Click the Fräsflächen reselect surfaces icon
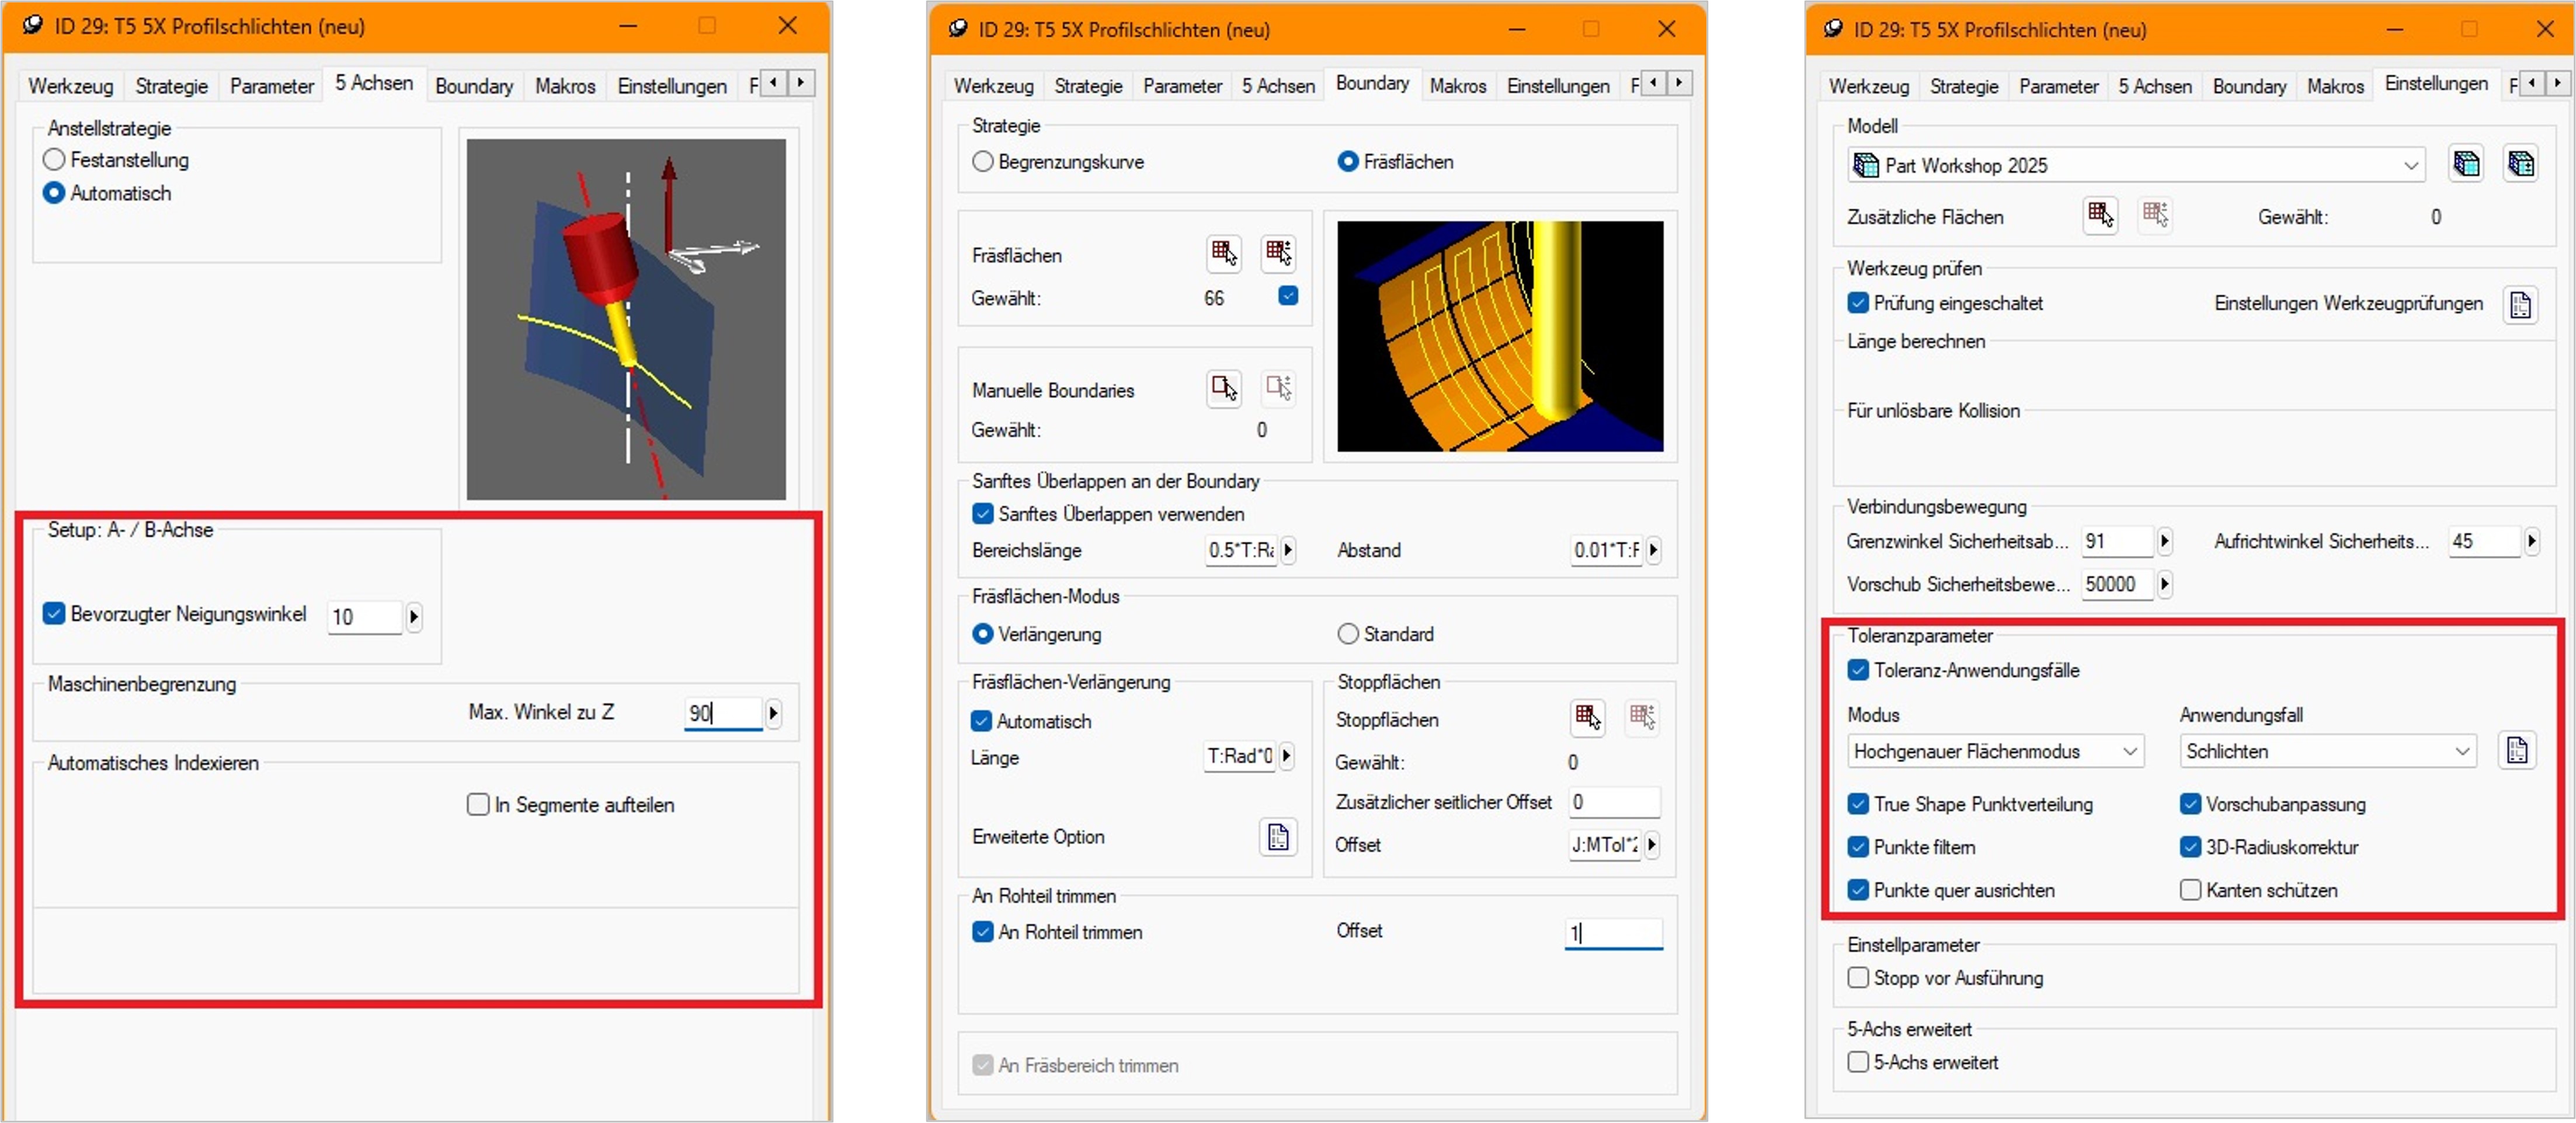 click(1279, 253)
